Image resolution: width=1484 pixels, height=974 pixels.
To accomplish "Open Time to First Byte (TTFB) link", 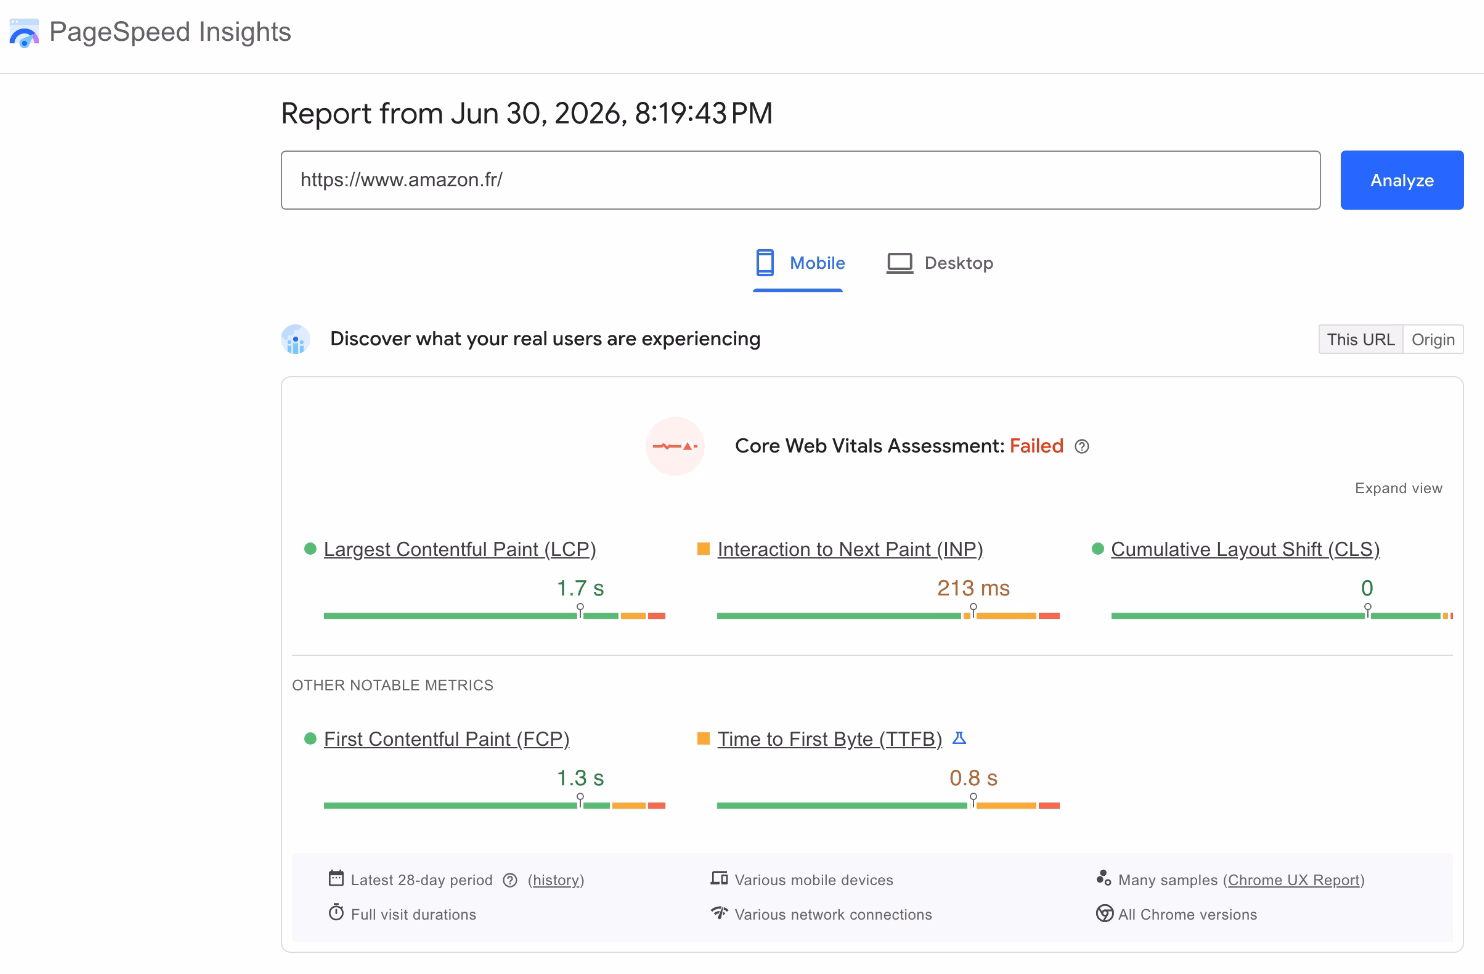I will (830, 739).
